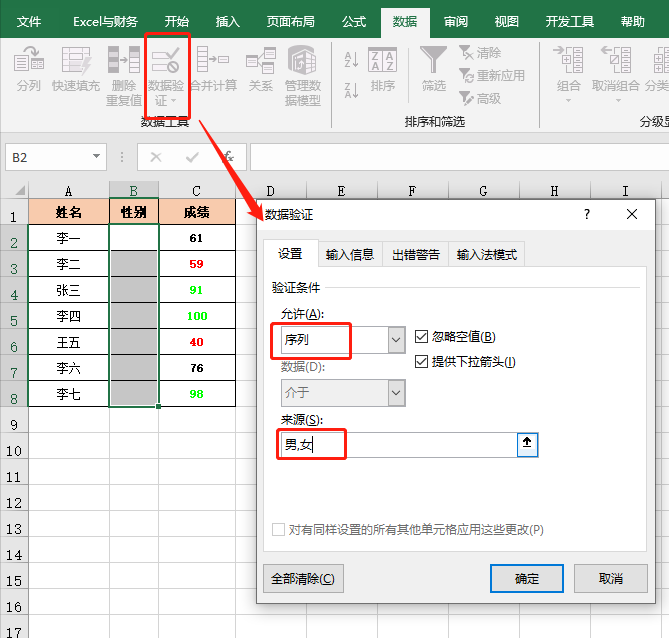Click the OK (确定) button
669x638 pixels.
[527, 578]
